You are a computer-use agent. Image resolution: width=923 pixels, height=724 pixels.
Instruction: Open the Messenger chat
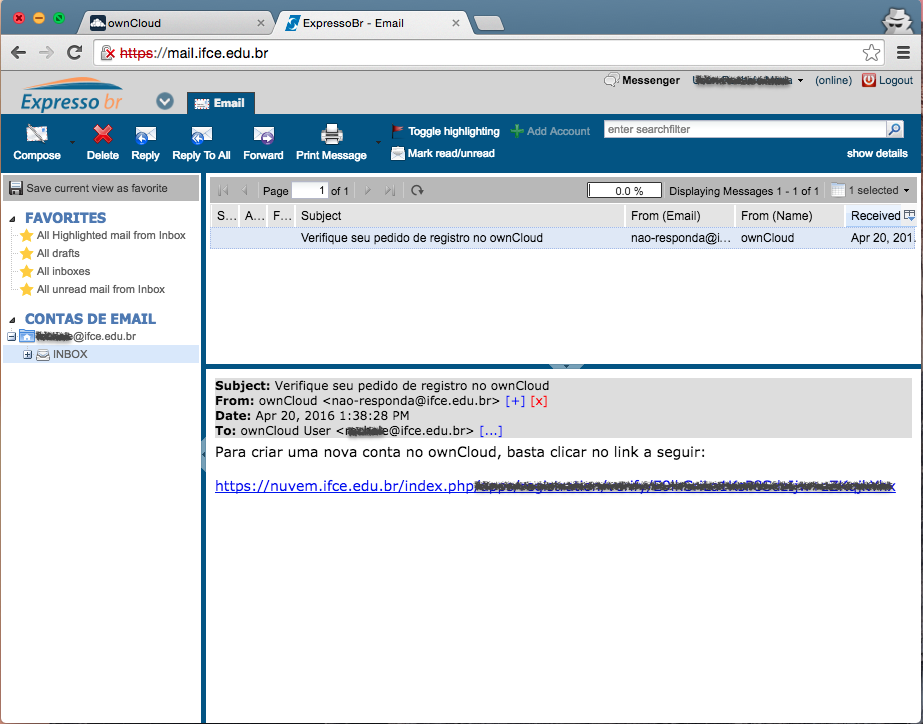click(x=642, y=80)
